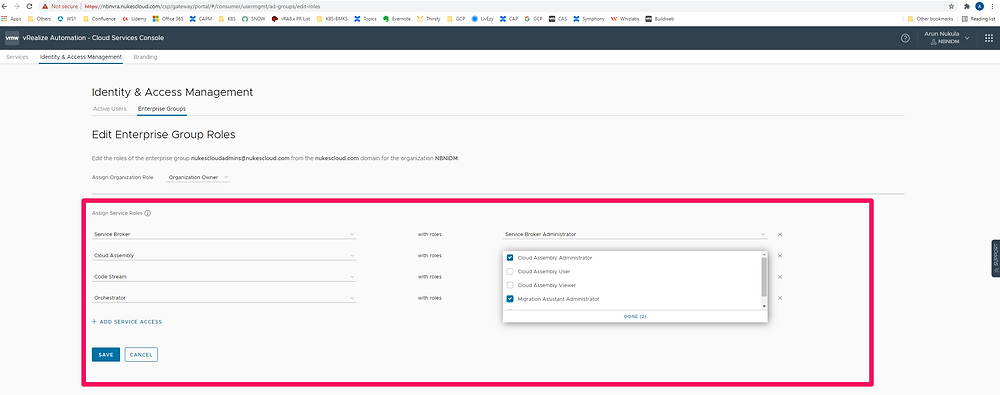Screen dimensions: 1000x395
Task: Reload the page with refresh icon
Action: [x=29, y=6]
